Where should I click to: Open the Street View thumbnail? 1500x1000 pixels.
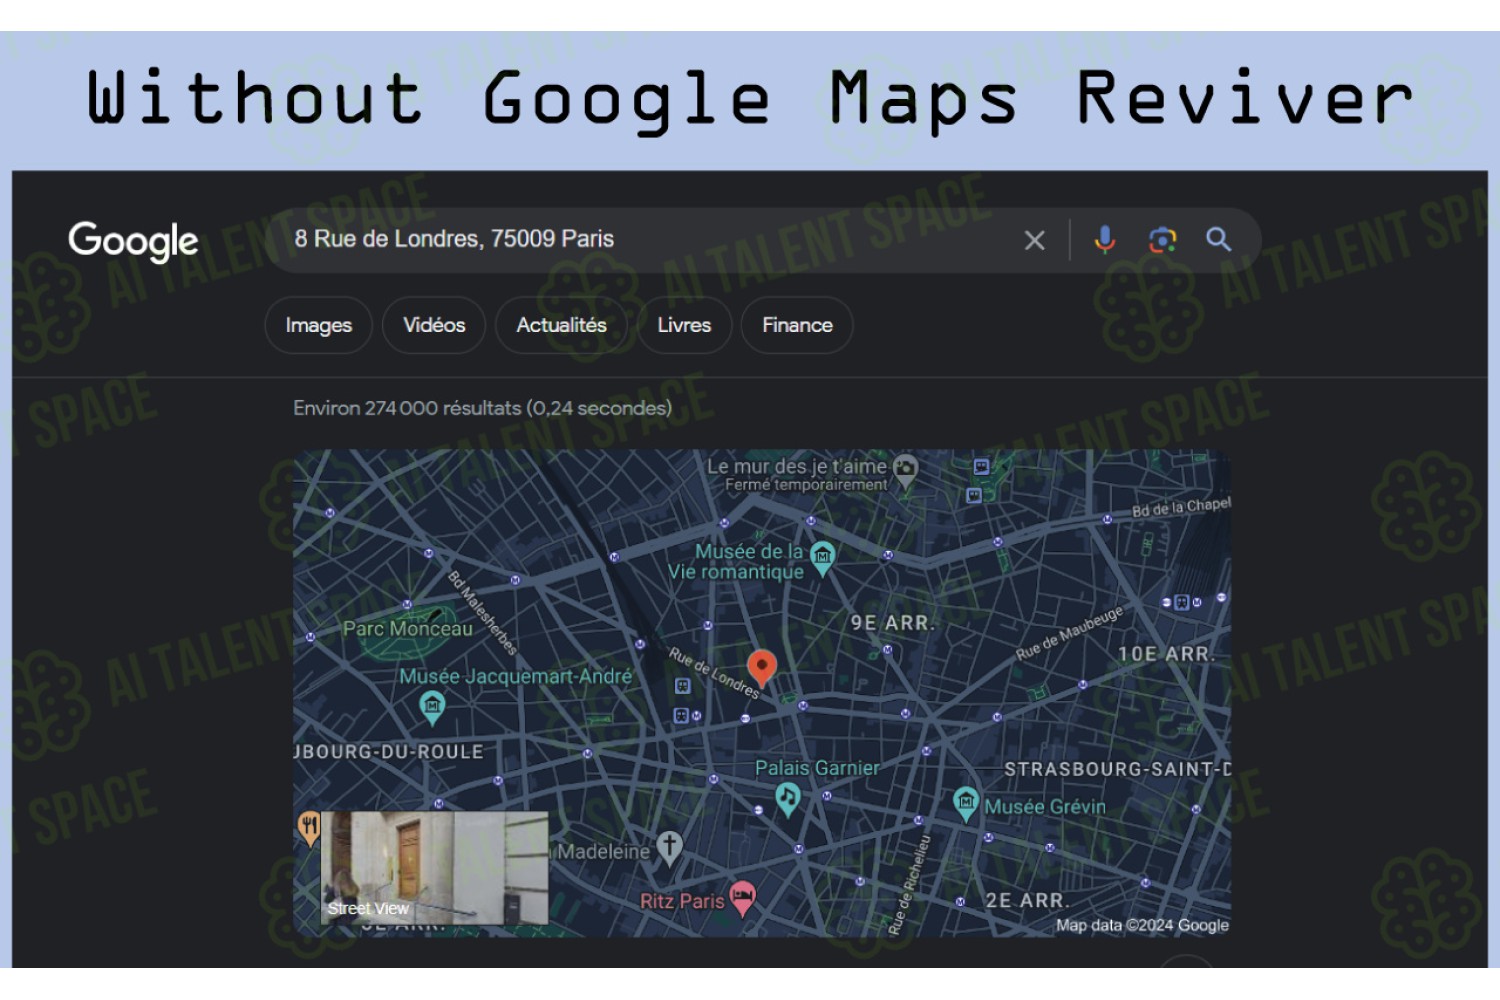pyautogui.click(x=434, y=867)
